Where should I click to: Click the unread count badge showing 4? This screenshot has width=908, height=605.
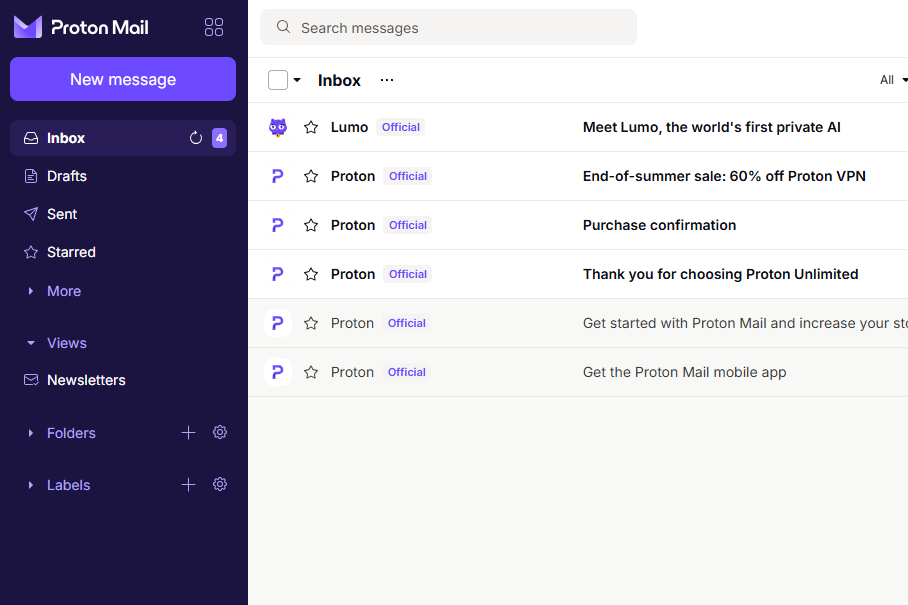(x=219, y=138)
